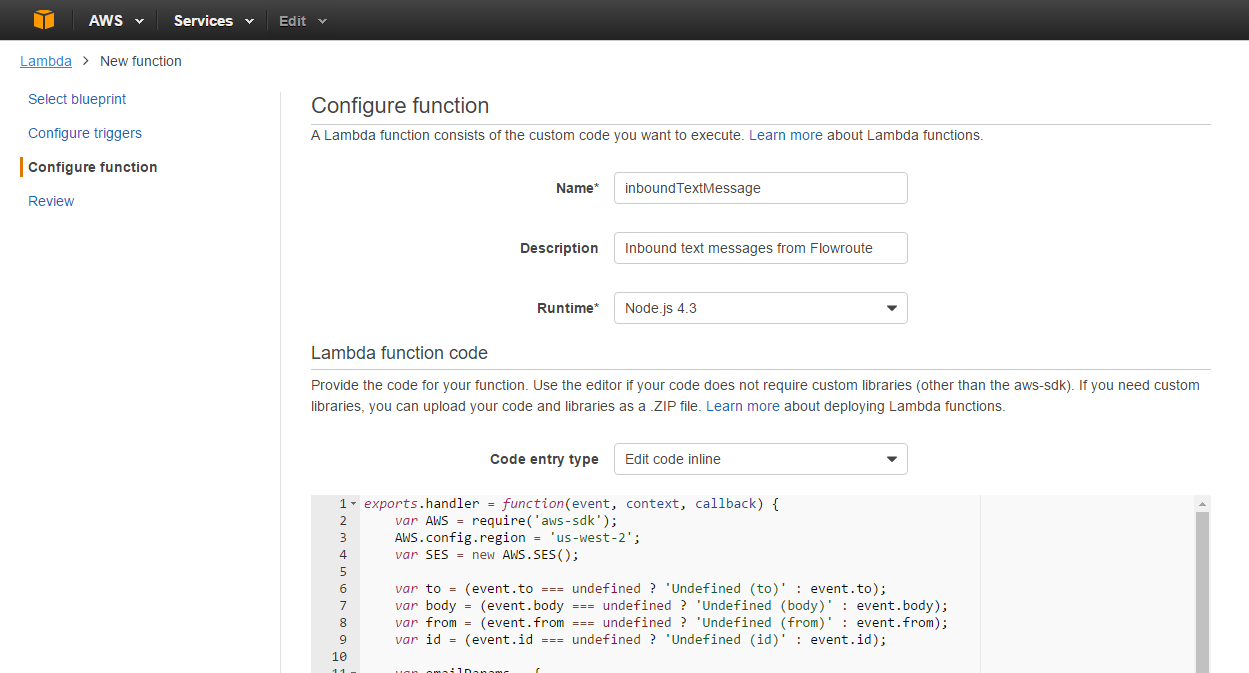Click the 'Configure function' heading
This screenshot has width=1249, height=673.
pos(400,106)
